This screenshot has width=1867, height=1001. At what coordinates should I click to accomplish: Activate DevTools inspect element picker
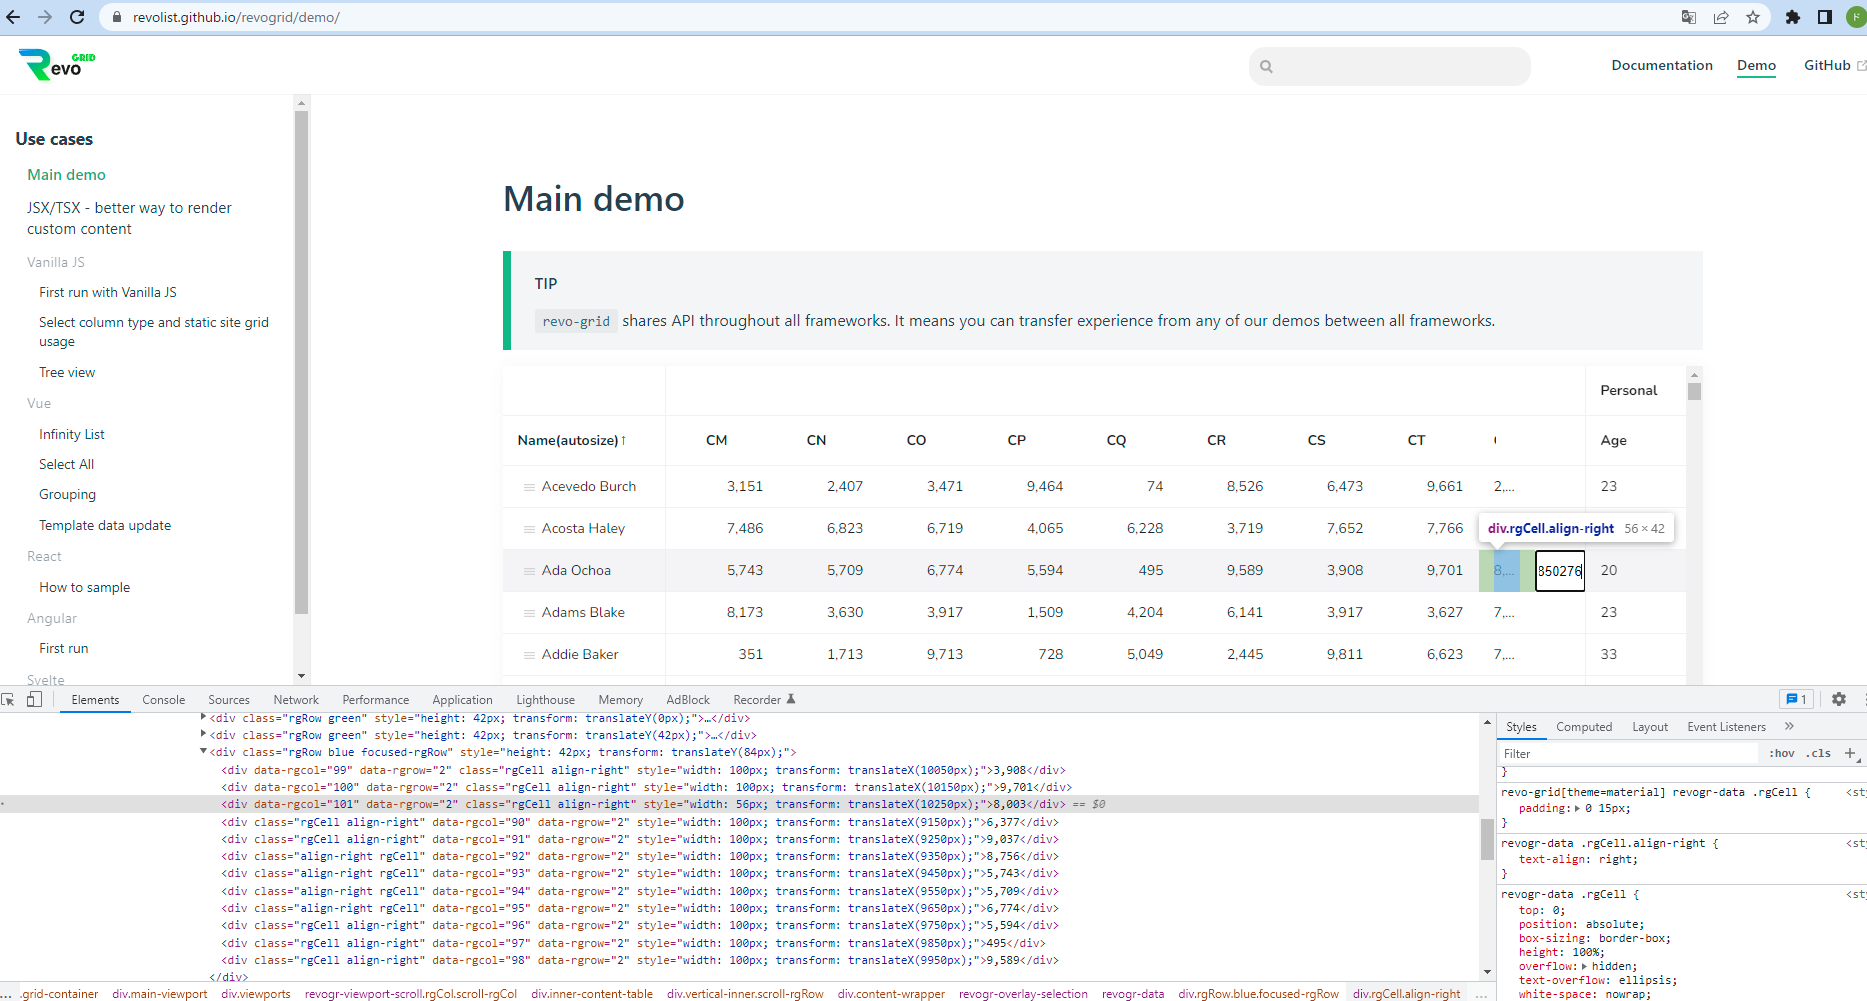[x=9, y=700]
